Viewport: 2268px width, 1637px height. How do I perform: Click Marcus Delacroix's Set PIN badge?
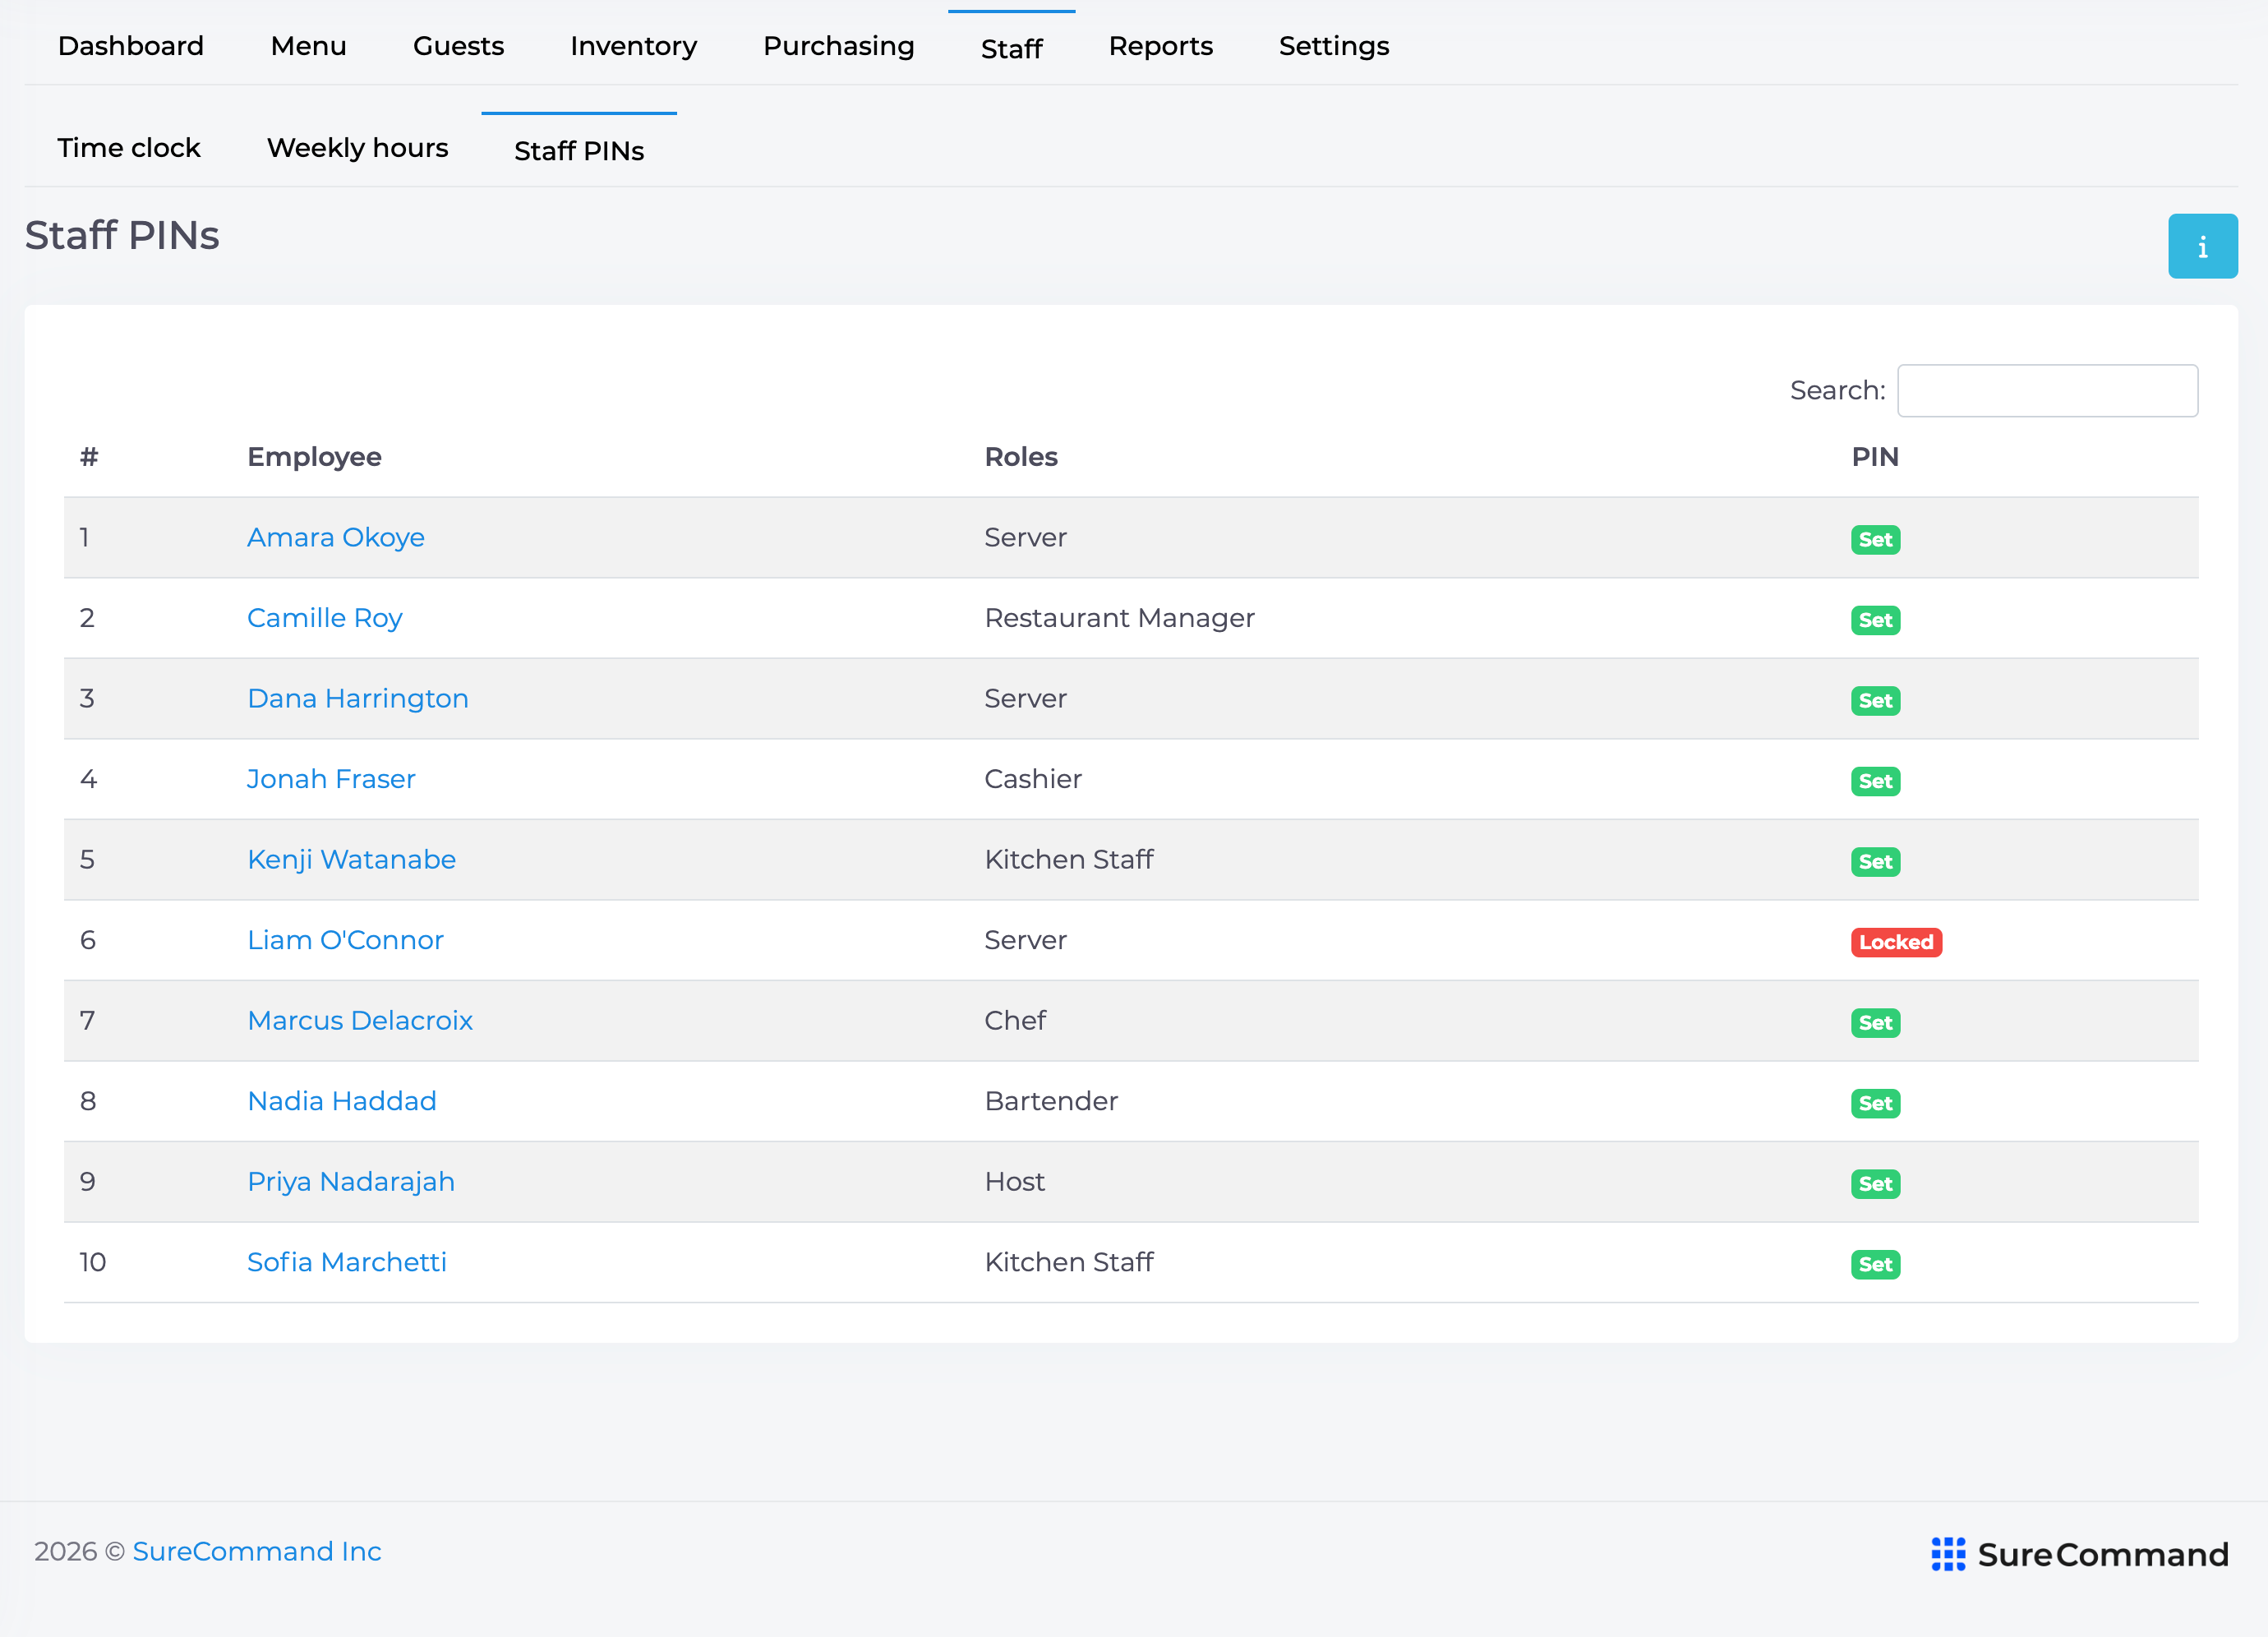tap(1875, 1023)
